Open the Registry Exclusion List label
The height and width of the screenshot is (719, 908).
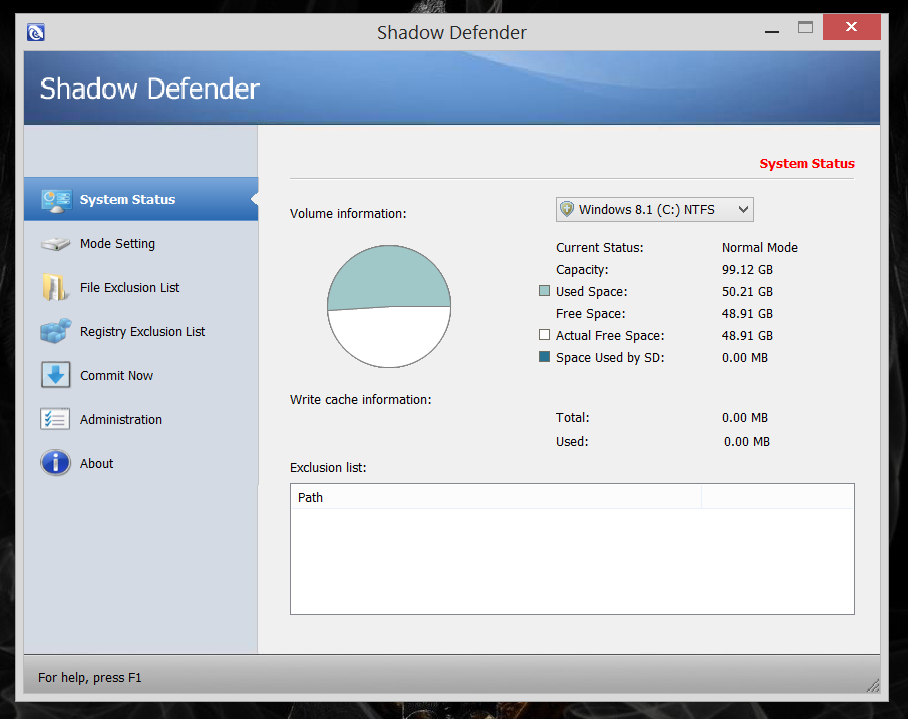(x=142, y=332)
